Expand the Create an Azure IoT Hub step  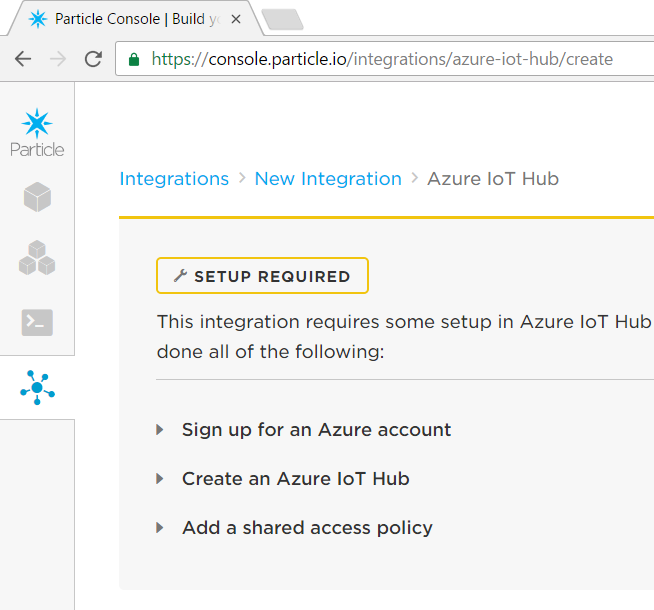click(160, 479)
